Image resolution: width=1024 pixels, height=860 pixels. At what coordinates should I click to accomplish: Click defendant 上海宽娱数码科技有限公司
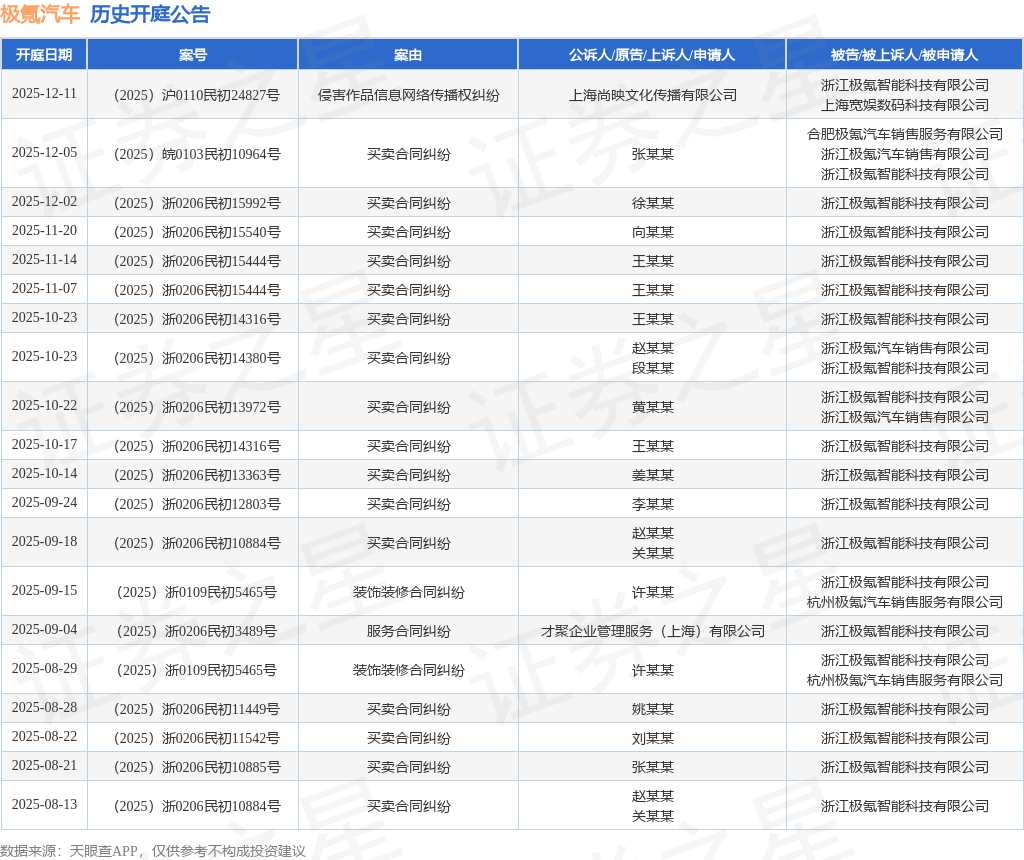pos(904,105)
